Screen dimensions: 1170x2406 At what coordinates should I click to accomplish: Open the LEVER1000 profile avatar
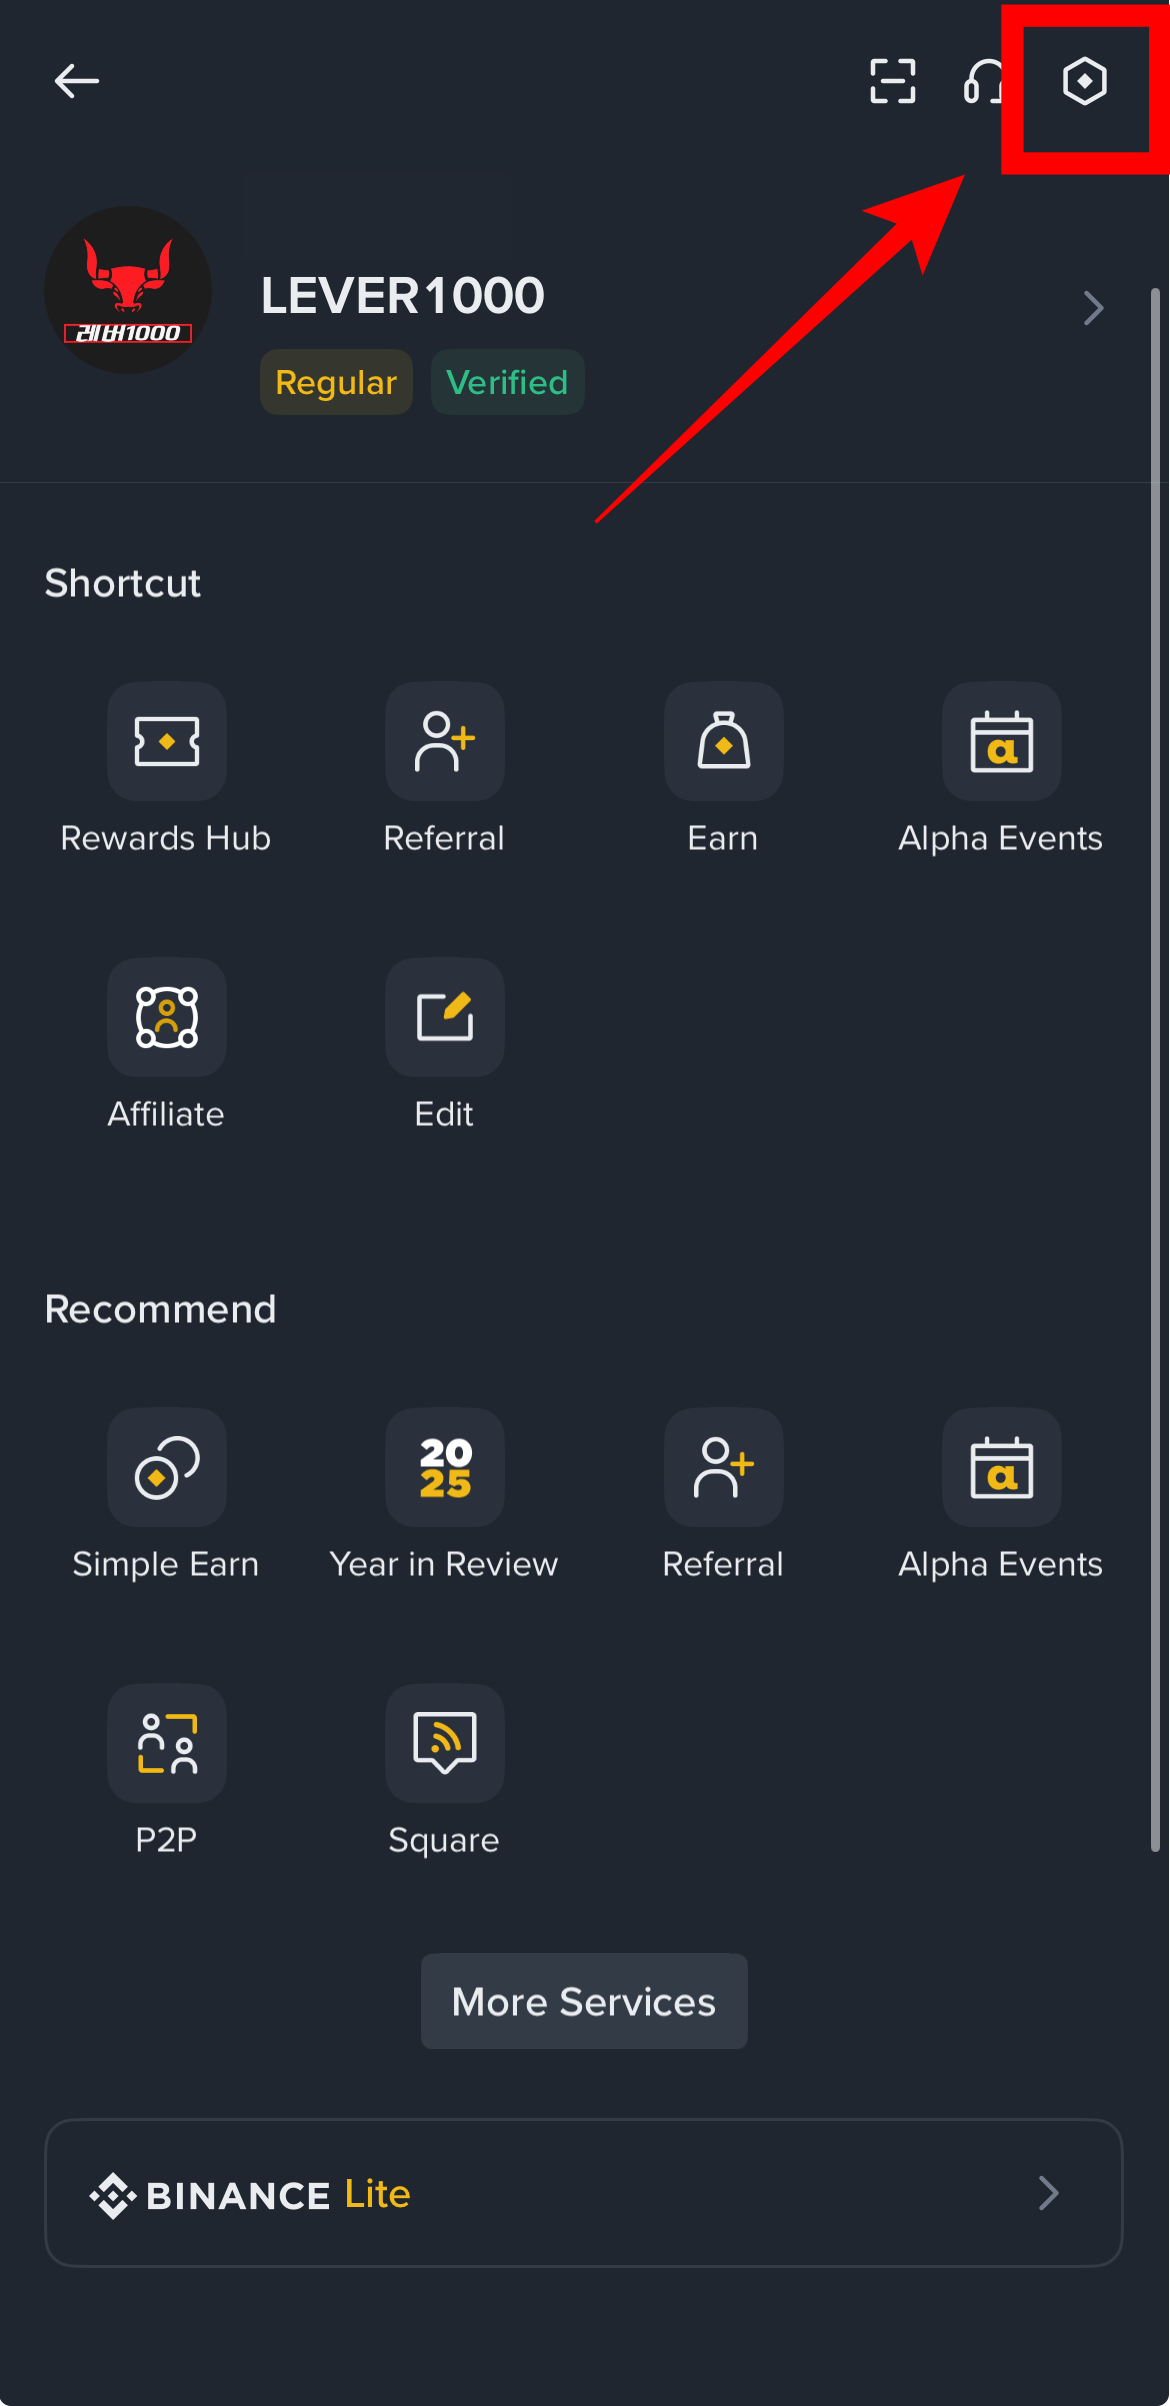128,290
